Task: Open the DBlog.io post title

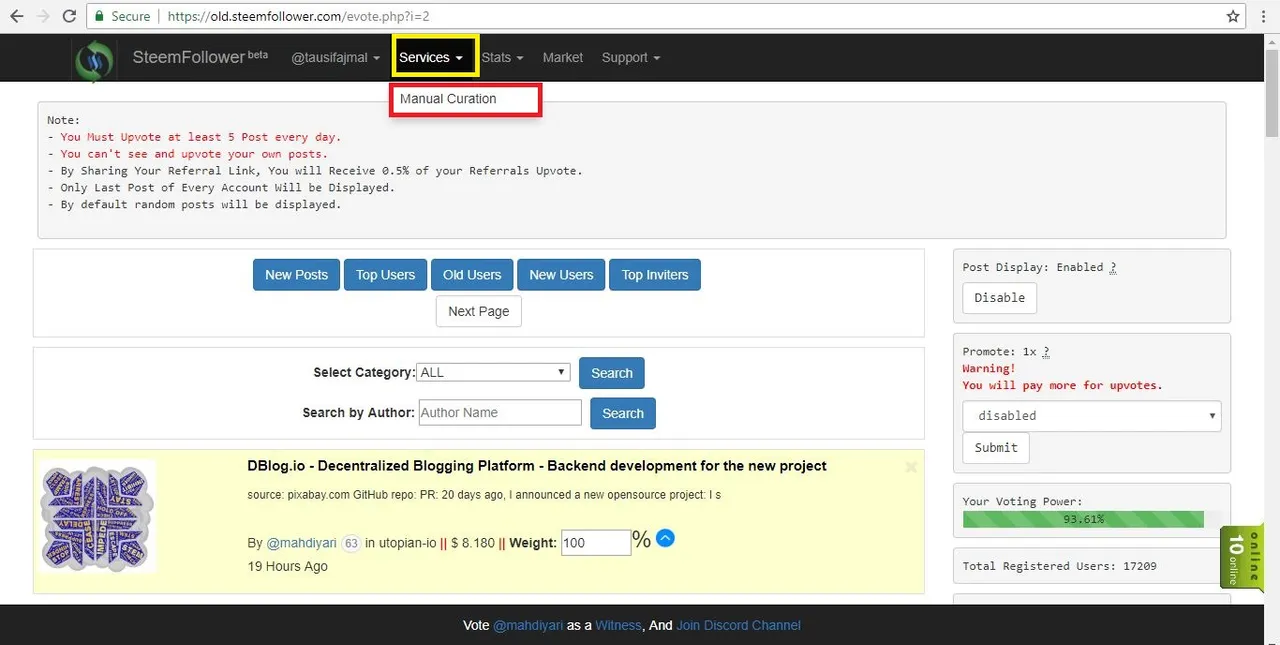Action: tap(537, 466)
